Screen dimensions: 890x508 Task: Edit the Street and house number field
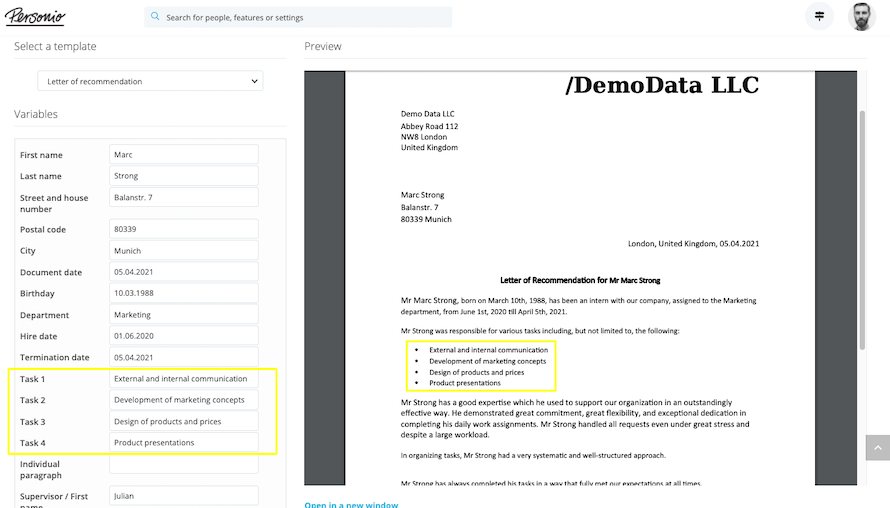(x=183, y=198)
